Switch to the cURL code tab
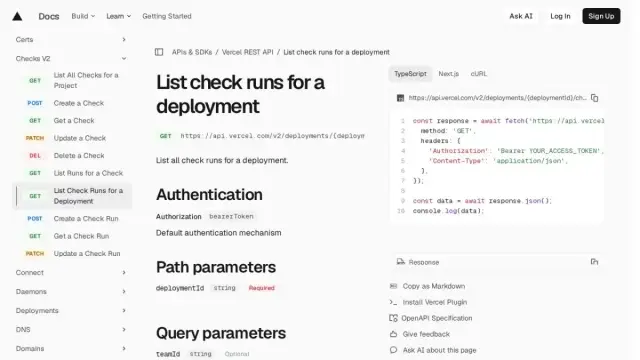 [478, 74]
